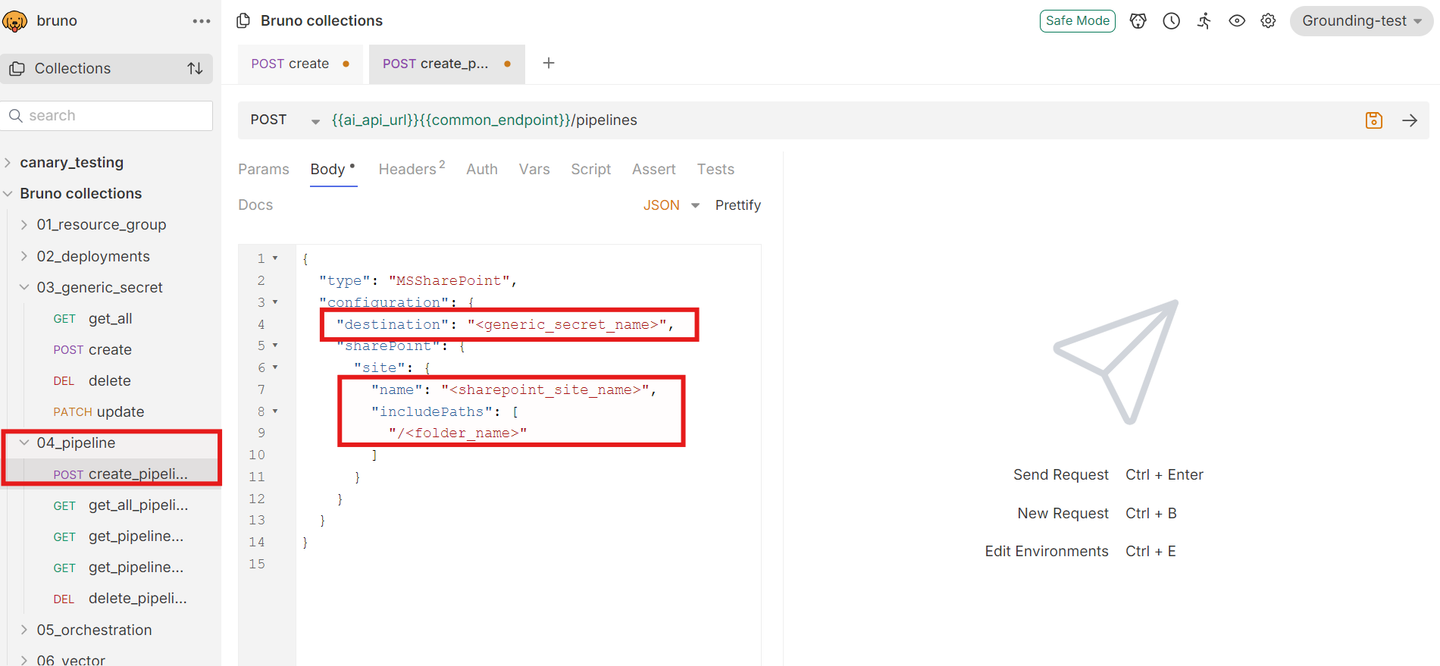Click the large paper plane icon
Screen dimensions: 1440x666
pos(1116,361)
